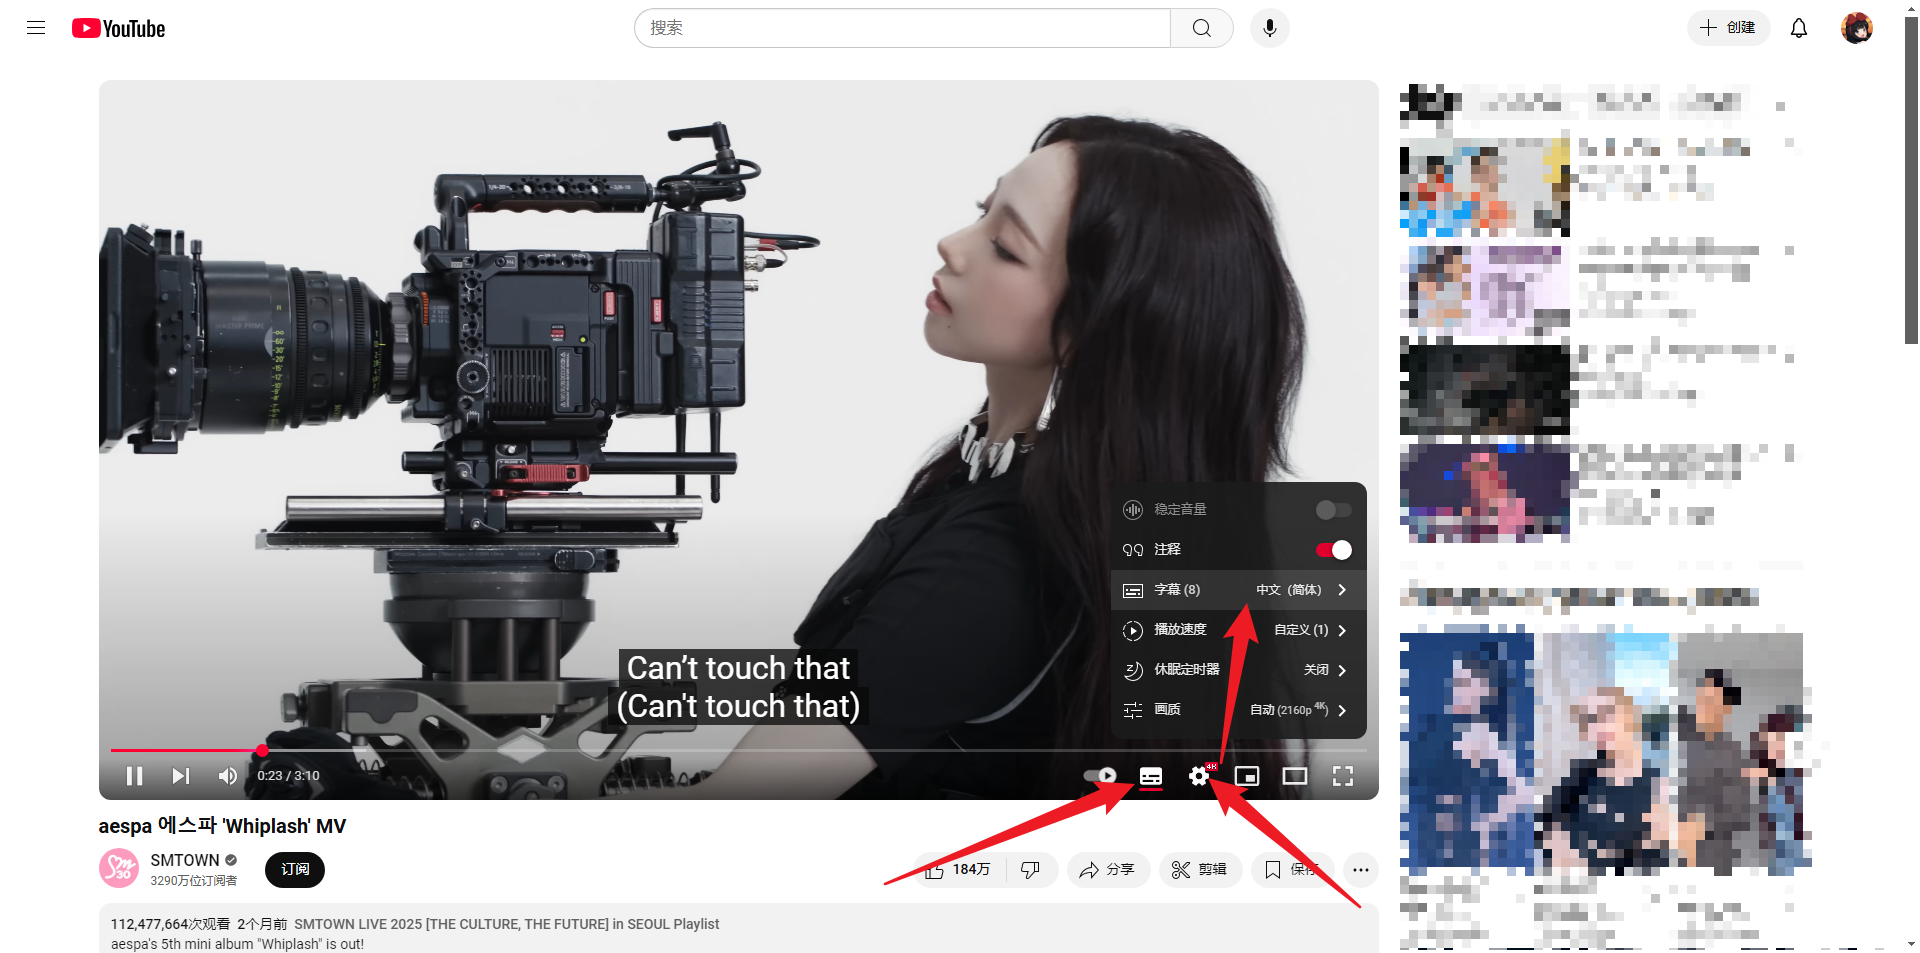This screenshot has height=953, width=1920.
Task: Start voice search with microphone
Action: tap(1269, 28)
